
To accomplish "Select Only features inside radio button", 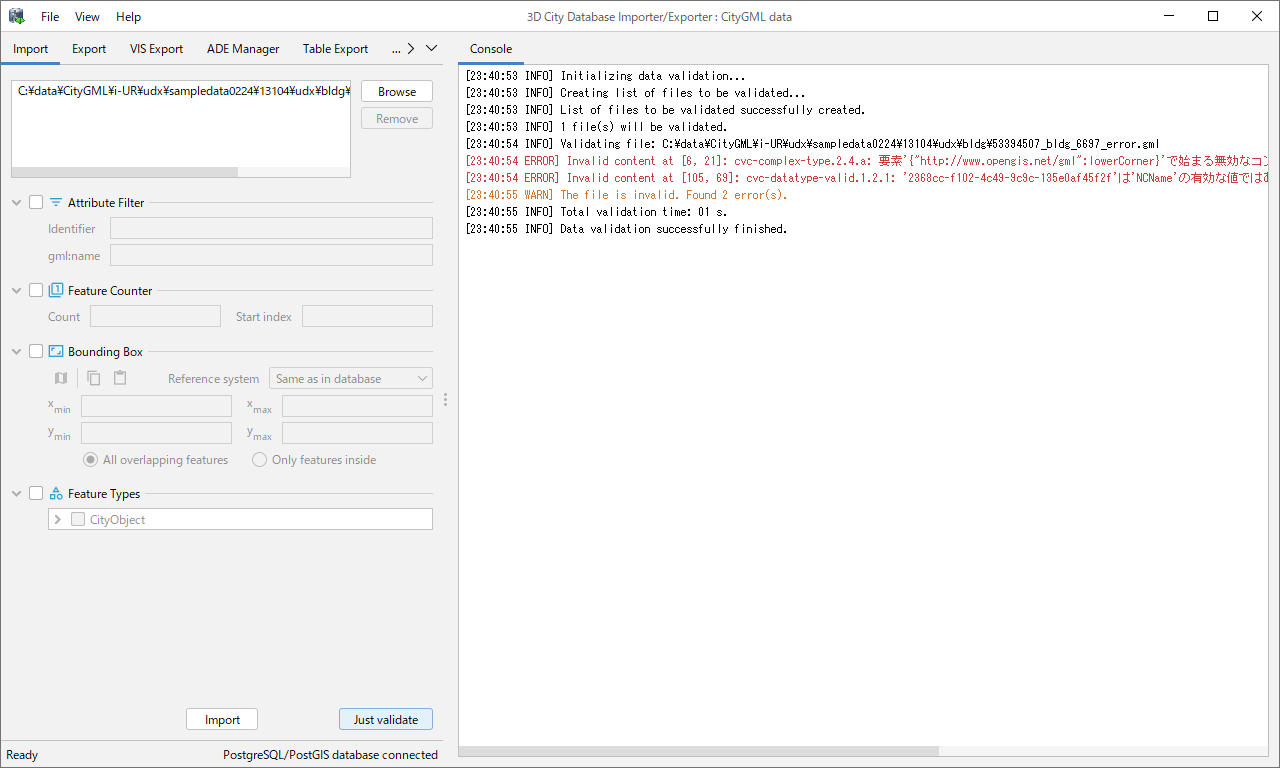I will tap(260, 460).
